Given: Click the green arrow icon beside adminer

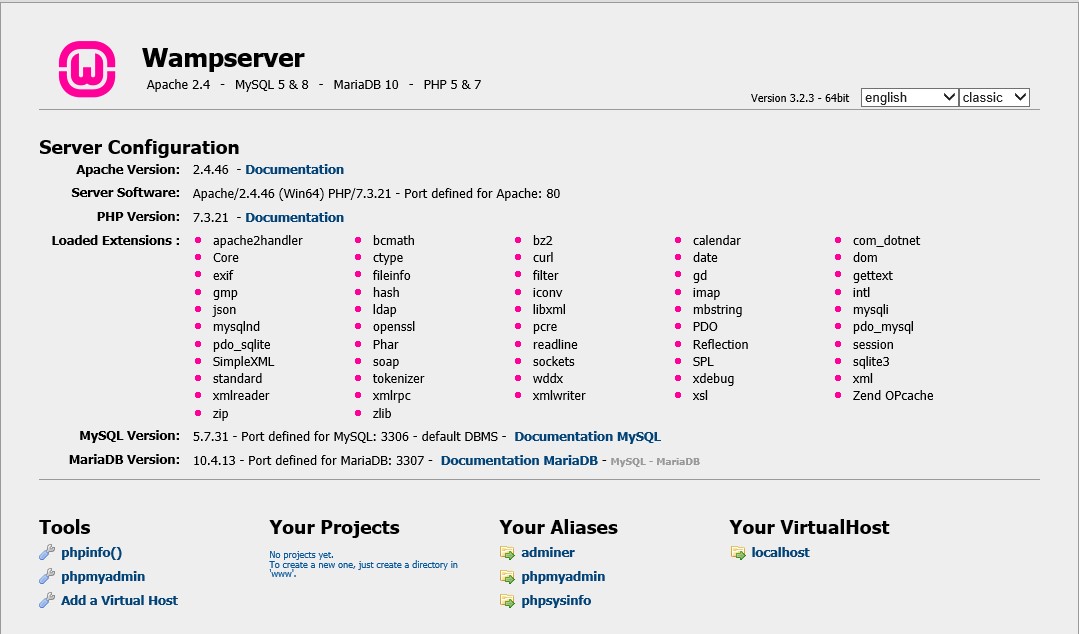Looking at the screenshot, I should pos(507,552).
